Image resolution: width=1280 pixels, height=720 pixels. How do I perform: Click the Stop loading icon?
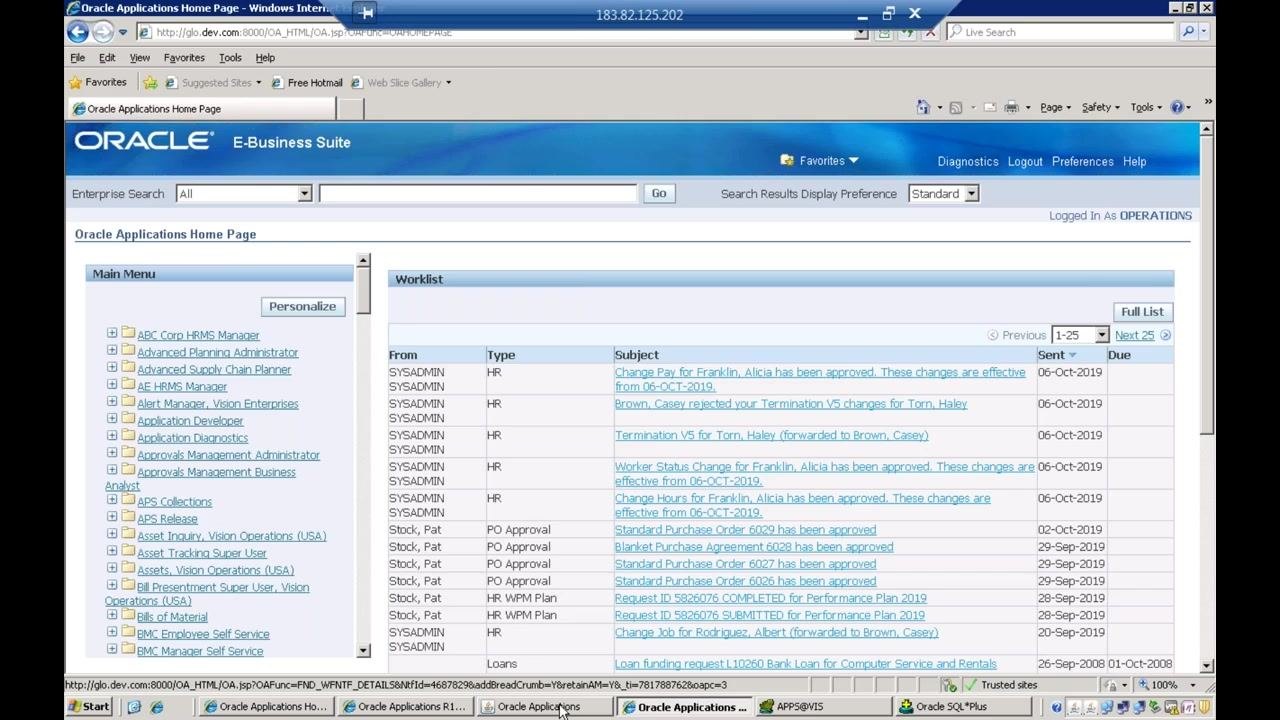coord(930,32)
